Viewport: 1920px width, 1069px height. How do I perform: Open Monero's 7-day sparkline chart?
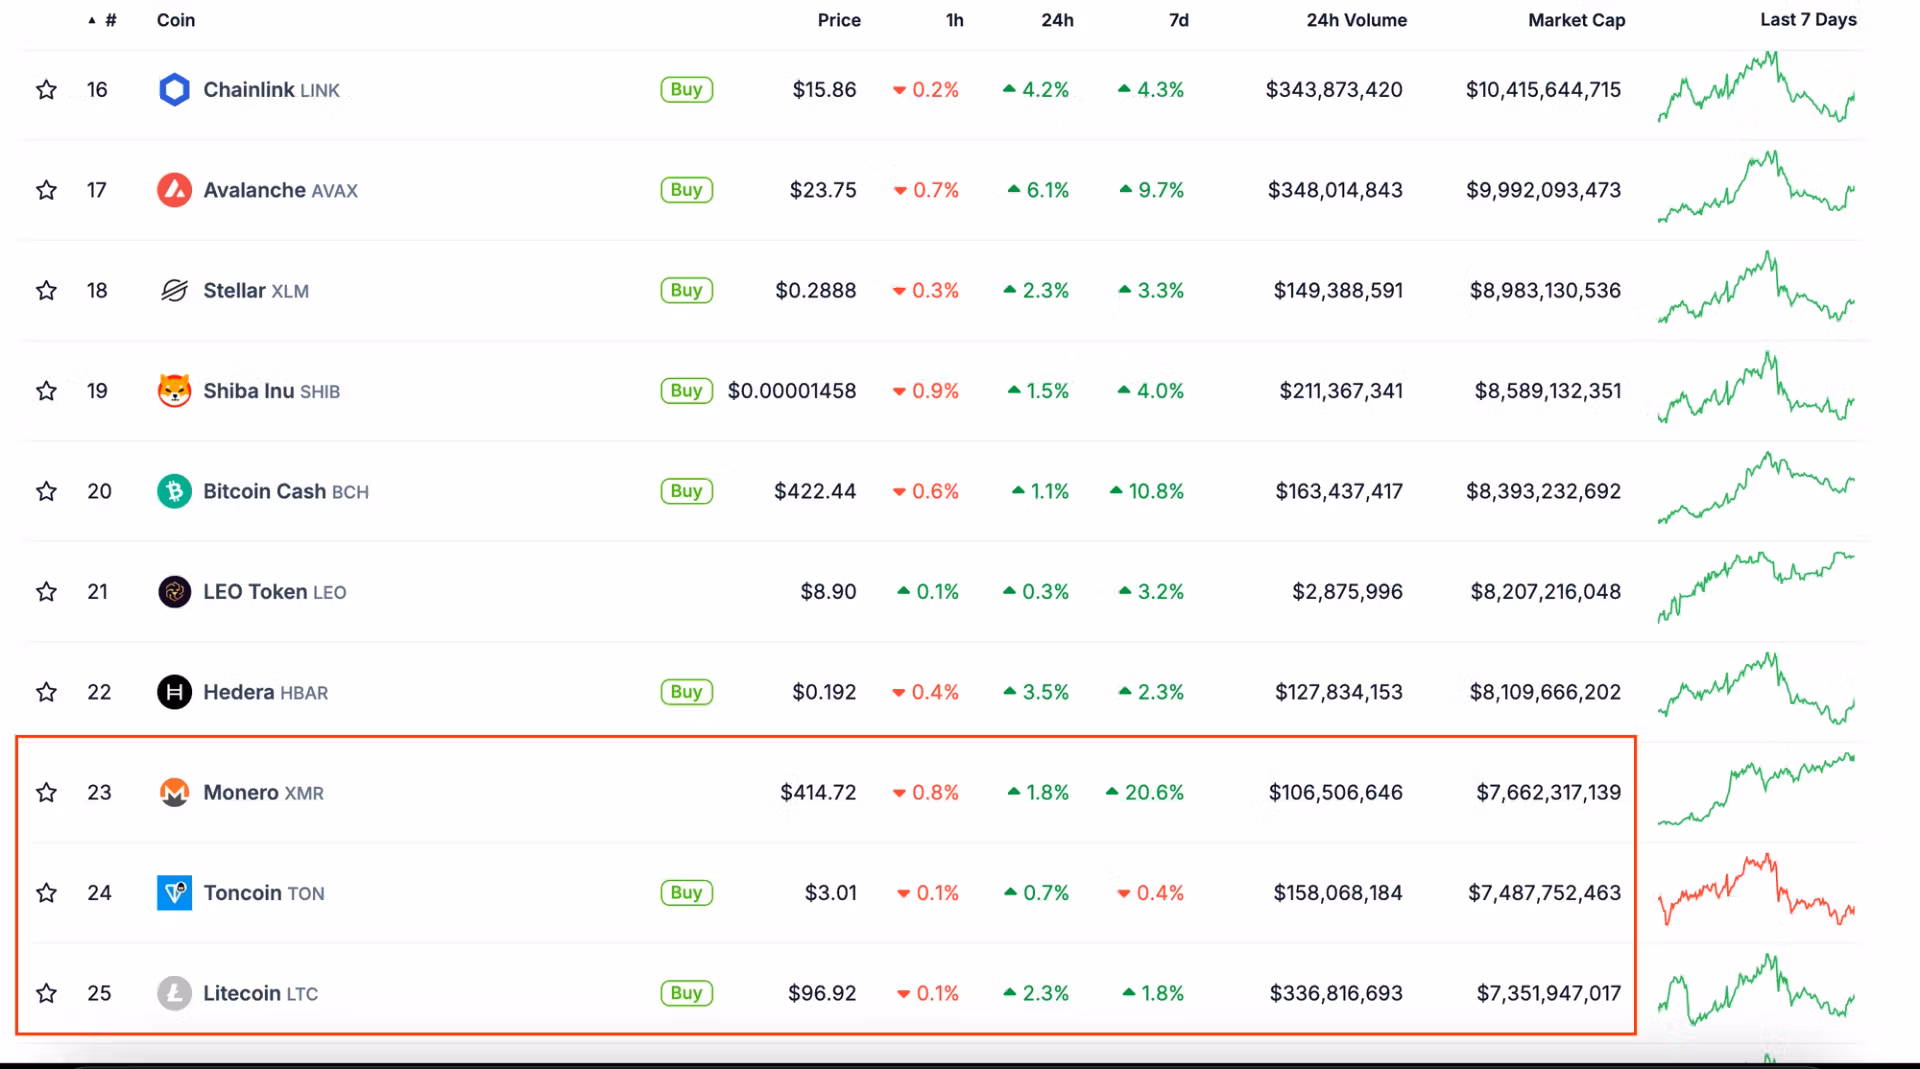(1756, 789)
